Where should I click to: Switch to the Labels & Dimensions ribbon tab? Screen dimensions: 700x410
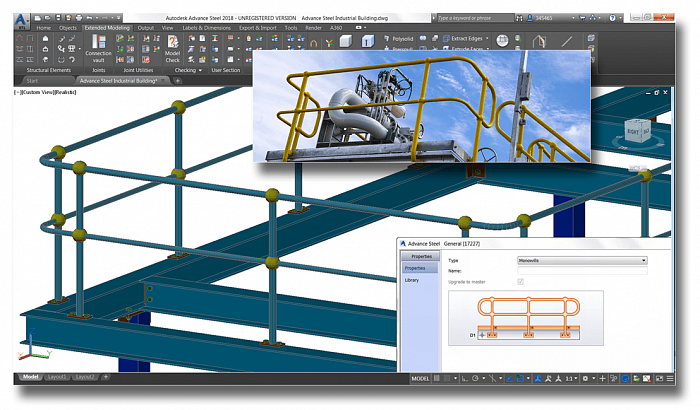[x=206, y=28]
